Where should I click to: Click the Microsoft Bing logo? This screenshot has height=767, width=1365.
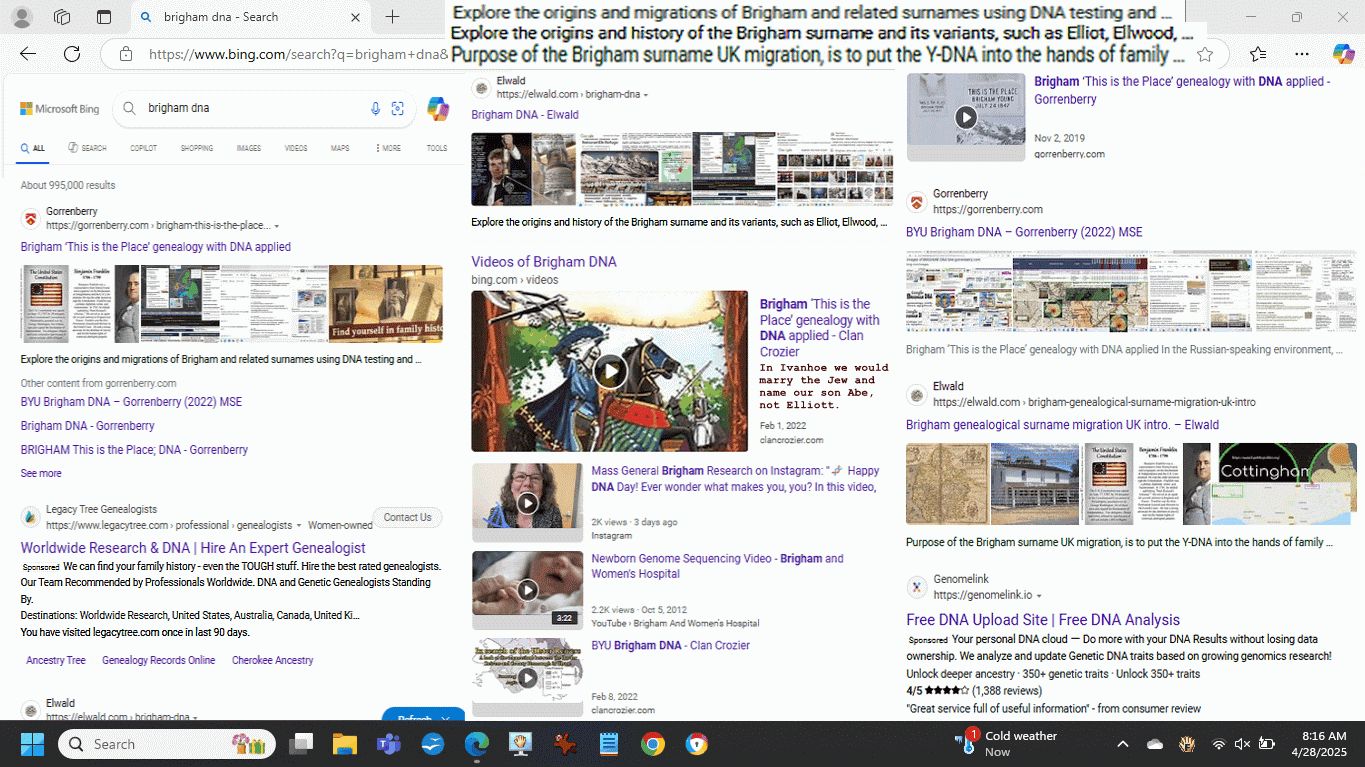[60, 108]
